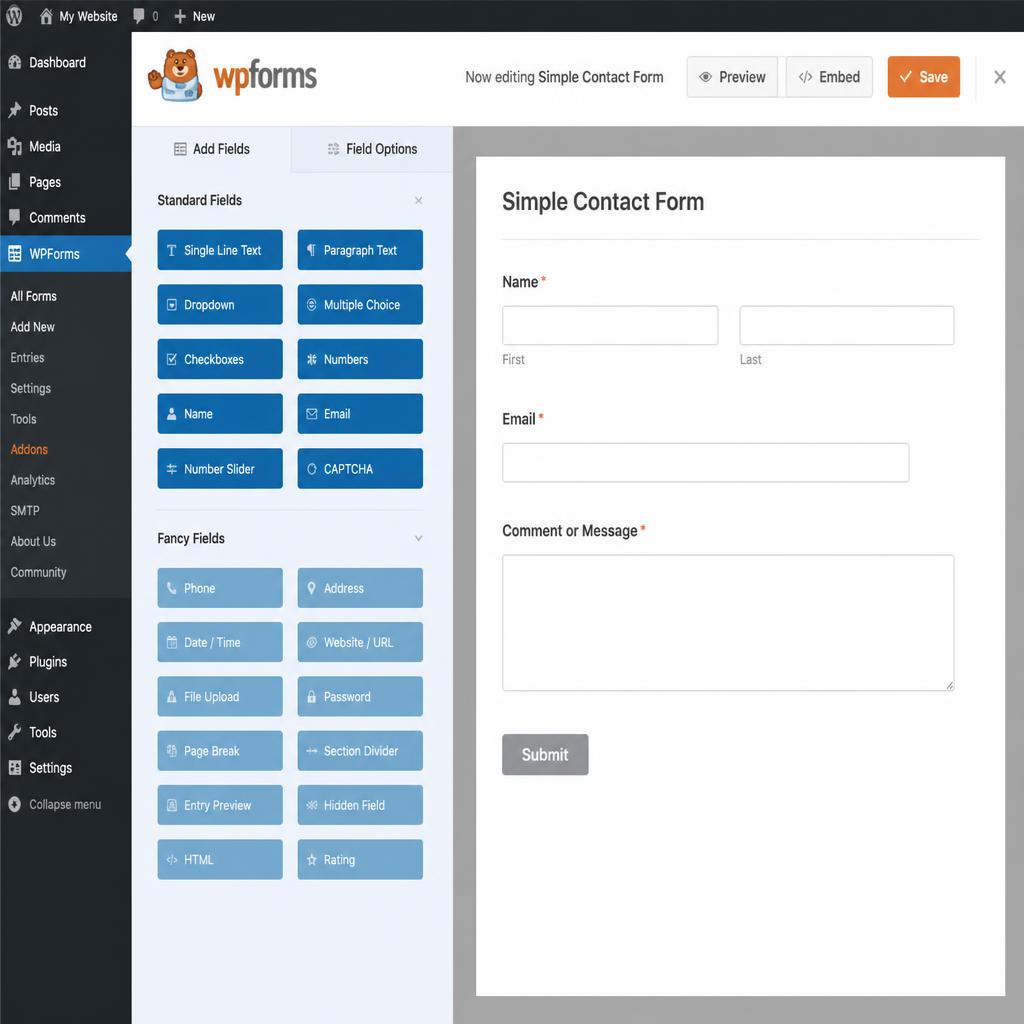Add a Dropdown field
Viewport: 1024px width, 1024px height.
click(x=220, y=304)
